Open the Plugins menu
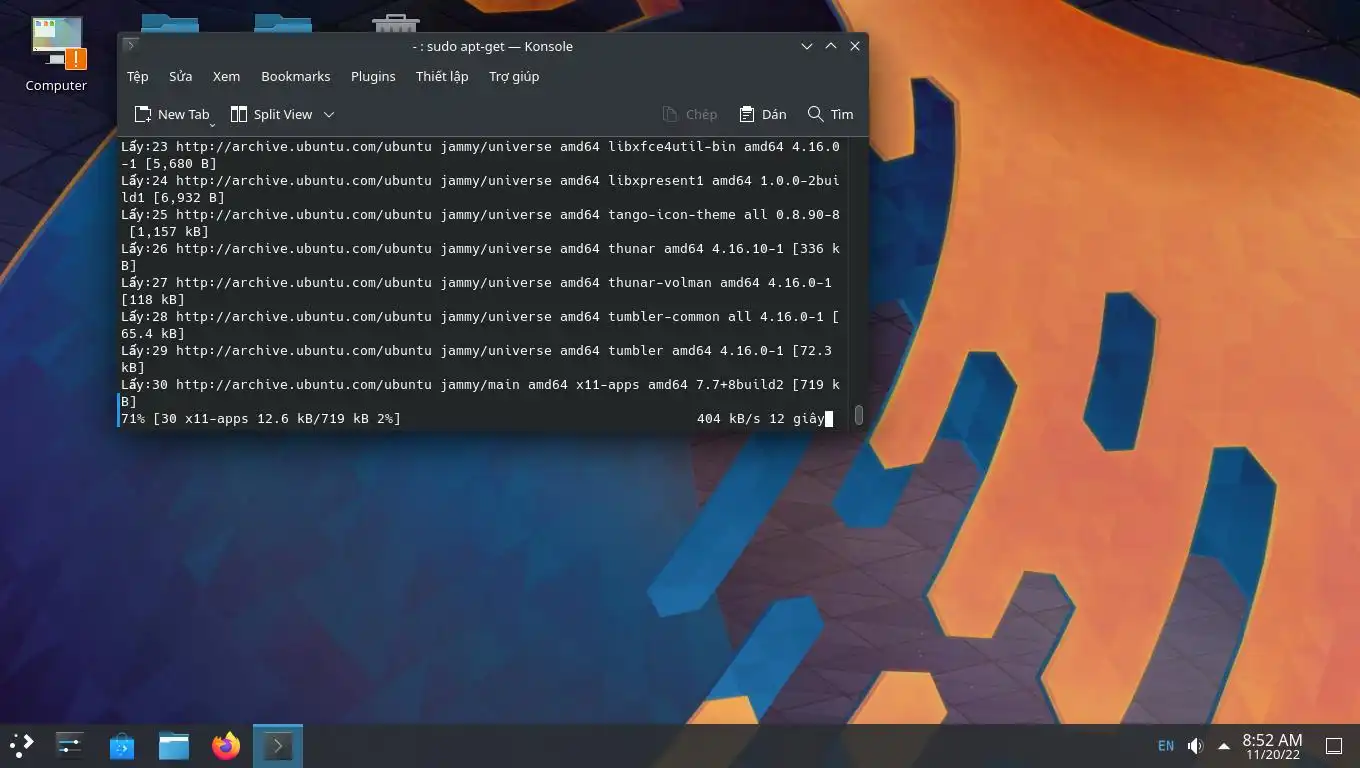 (373, 76)
